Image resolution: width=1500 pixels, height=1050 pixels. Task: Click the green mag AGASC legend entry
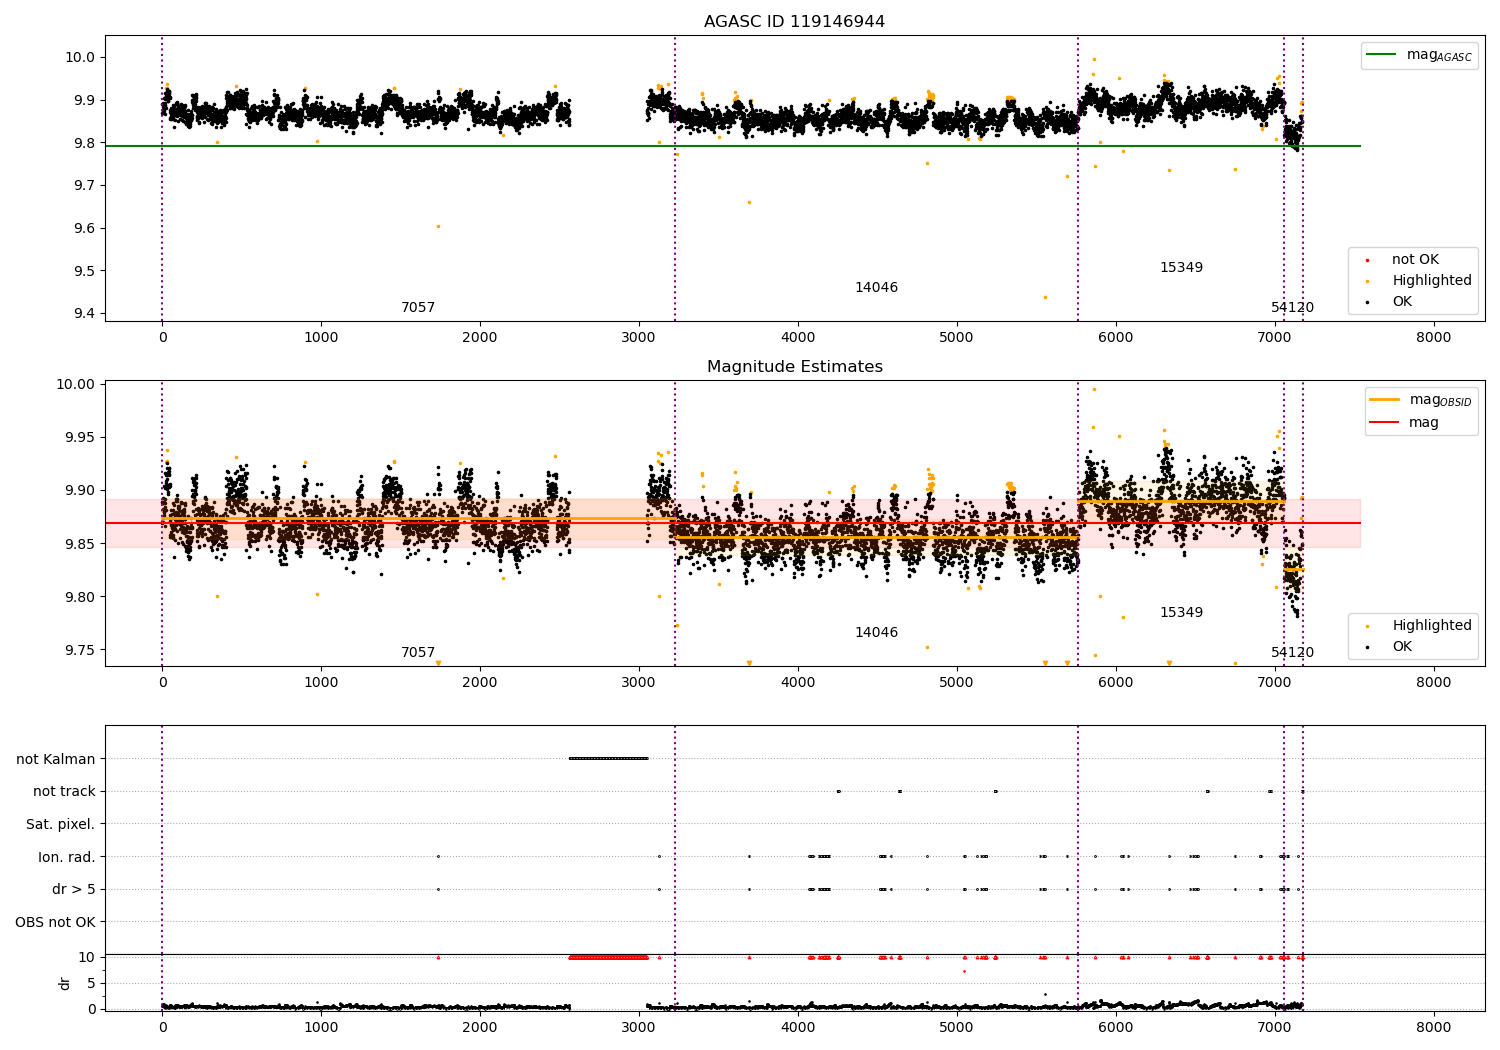pos(1419,55)
